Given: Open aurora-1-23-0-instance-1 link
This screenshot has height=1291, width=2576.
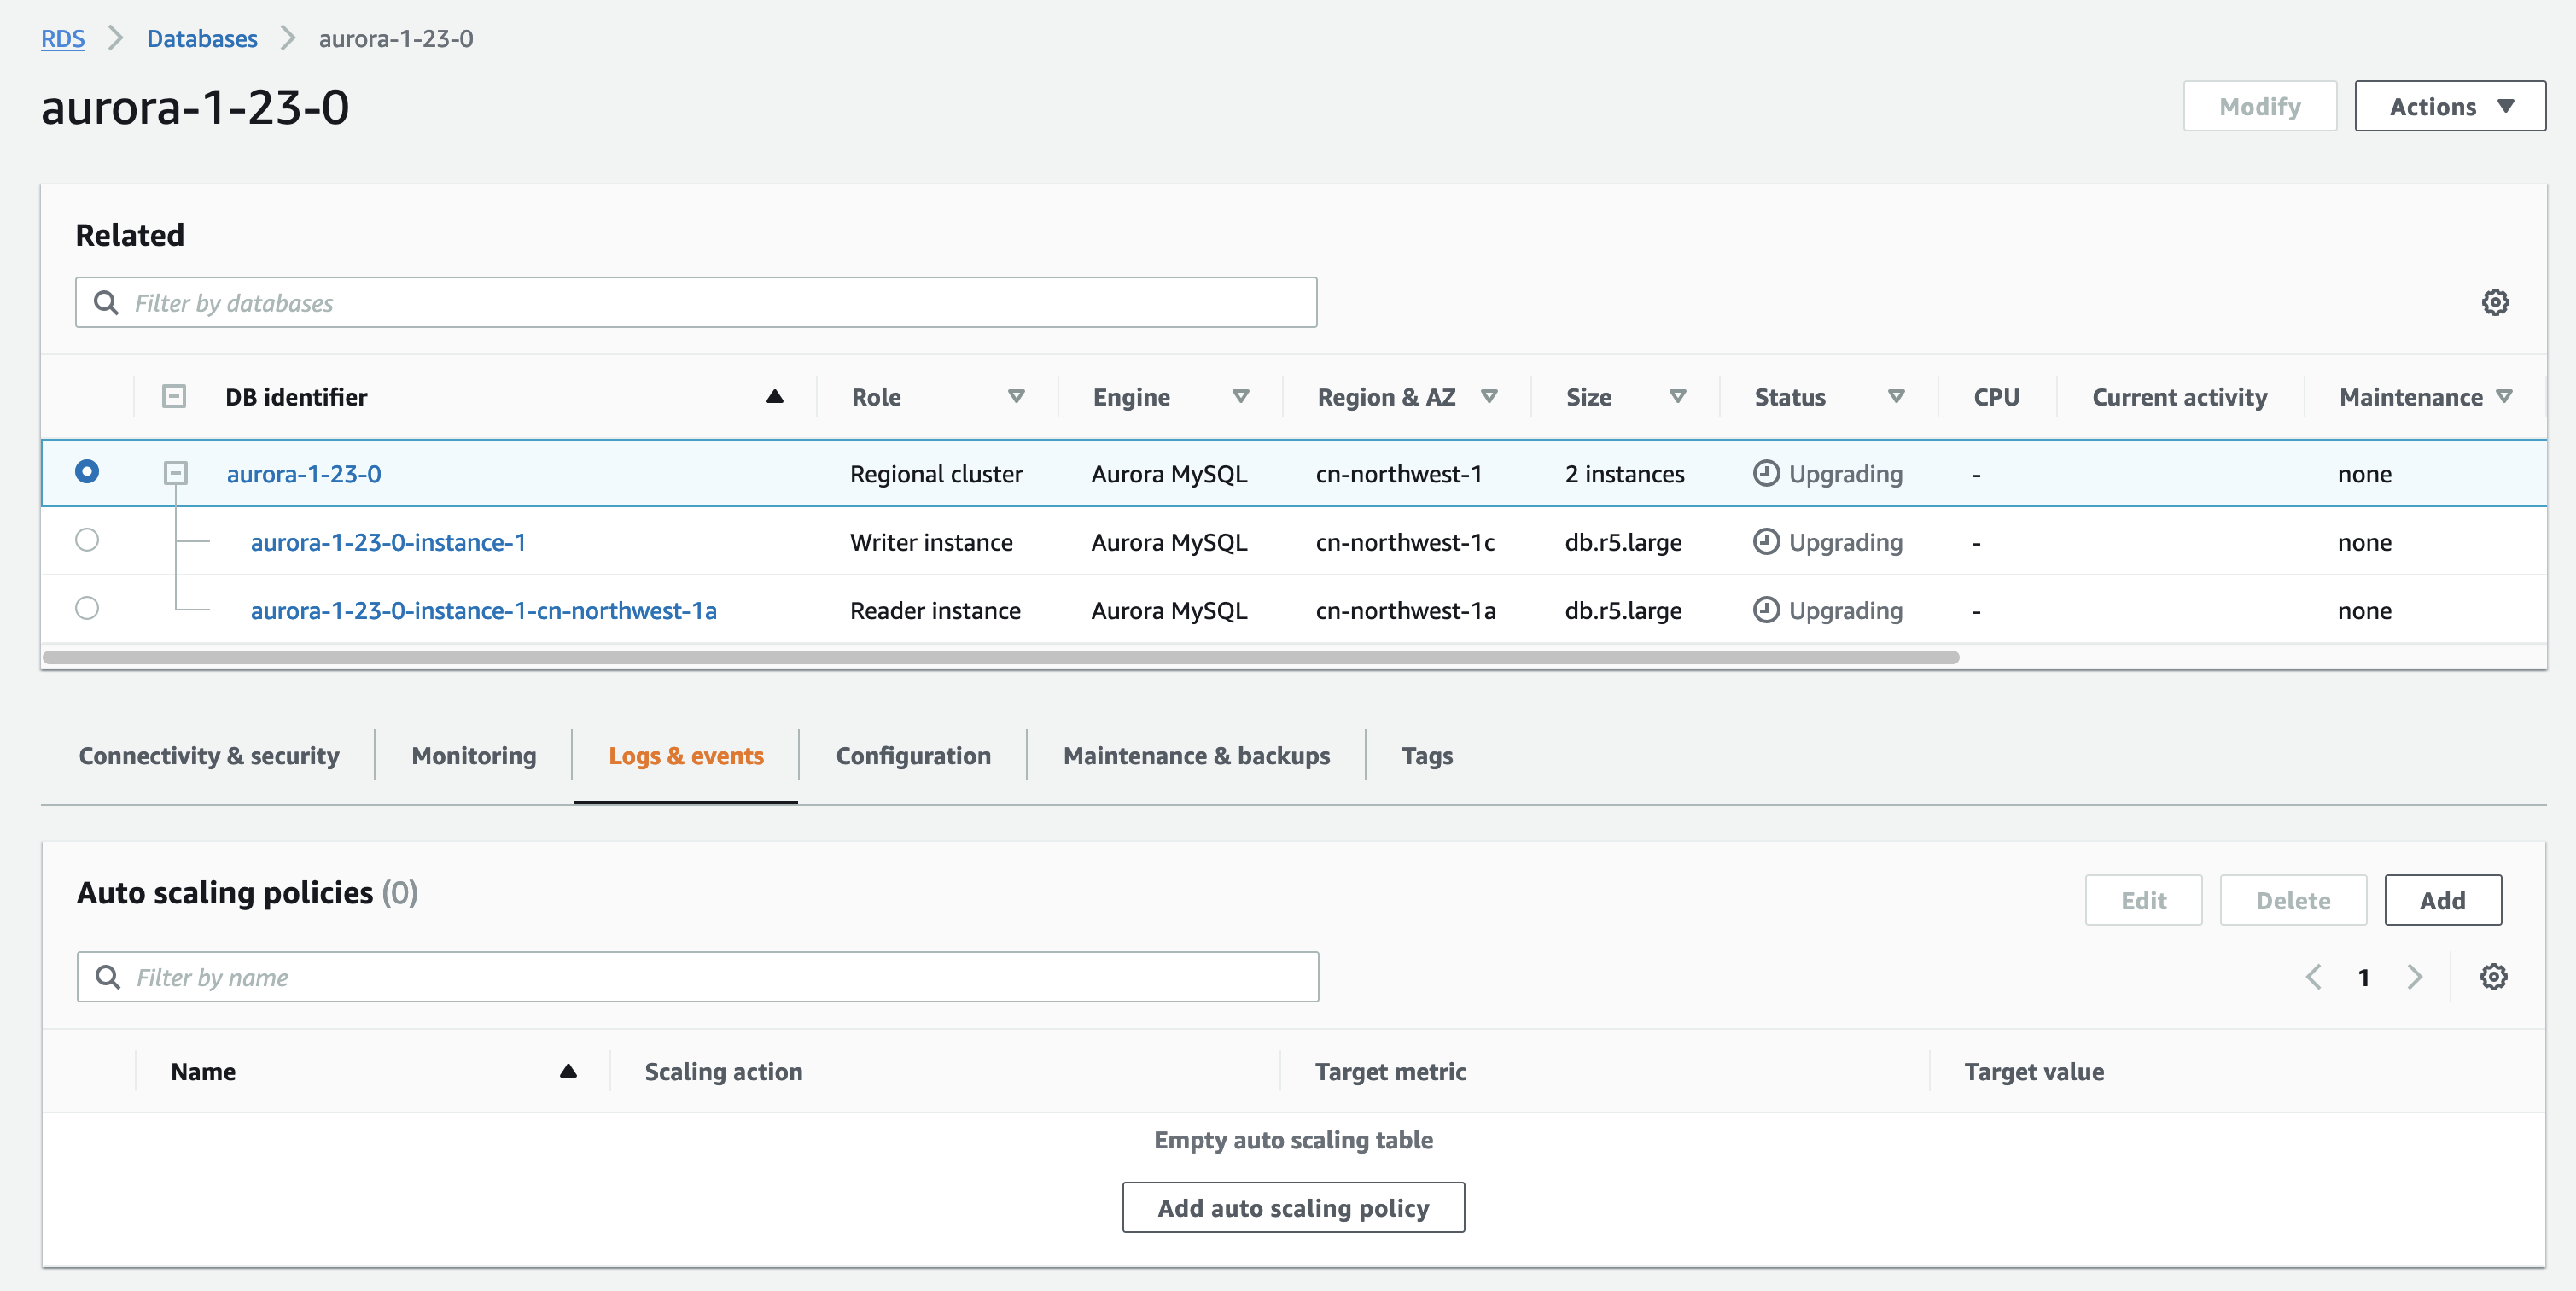Looking at the screenshot, I should [388, 541].
